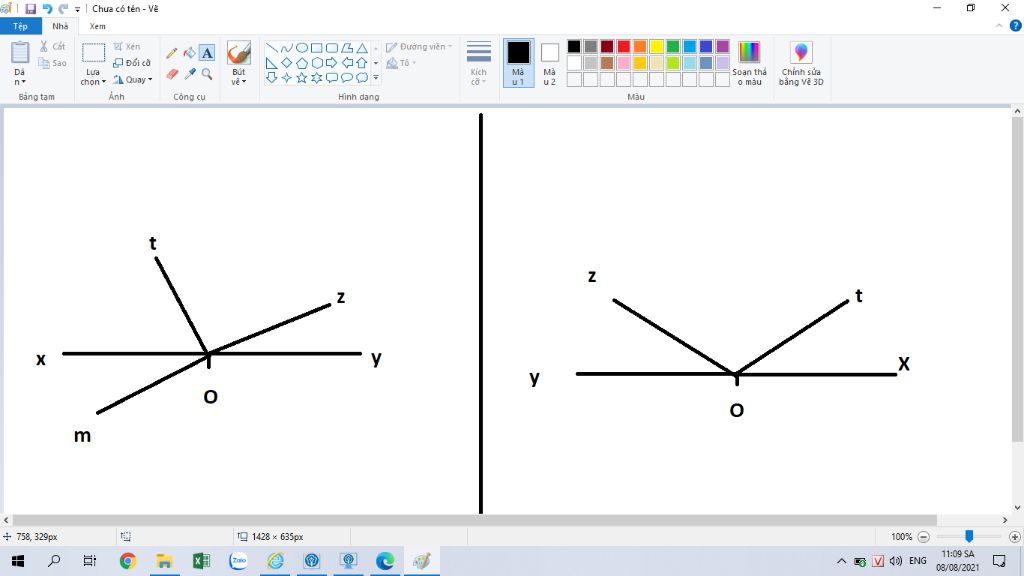Select the Magnifier tool

click(x=206, y=74)
